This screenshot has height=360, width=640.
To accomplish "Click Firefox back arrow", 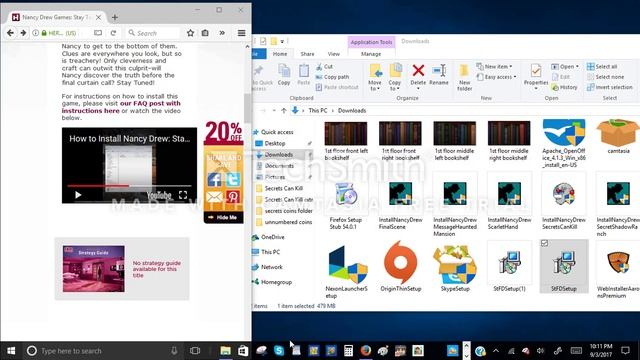I will pyautogui.click(x=10, y=33).
